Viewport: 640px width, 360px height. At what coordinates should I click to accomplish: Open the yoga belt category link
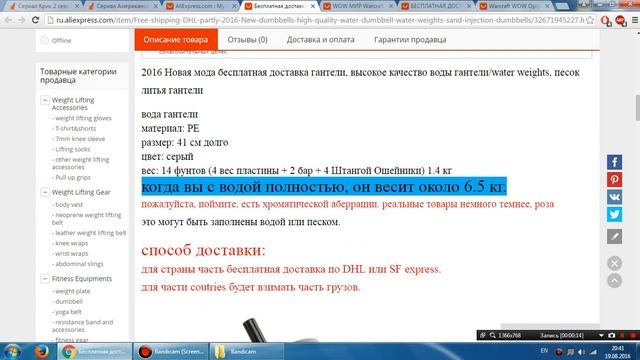click(68, 311)
